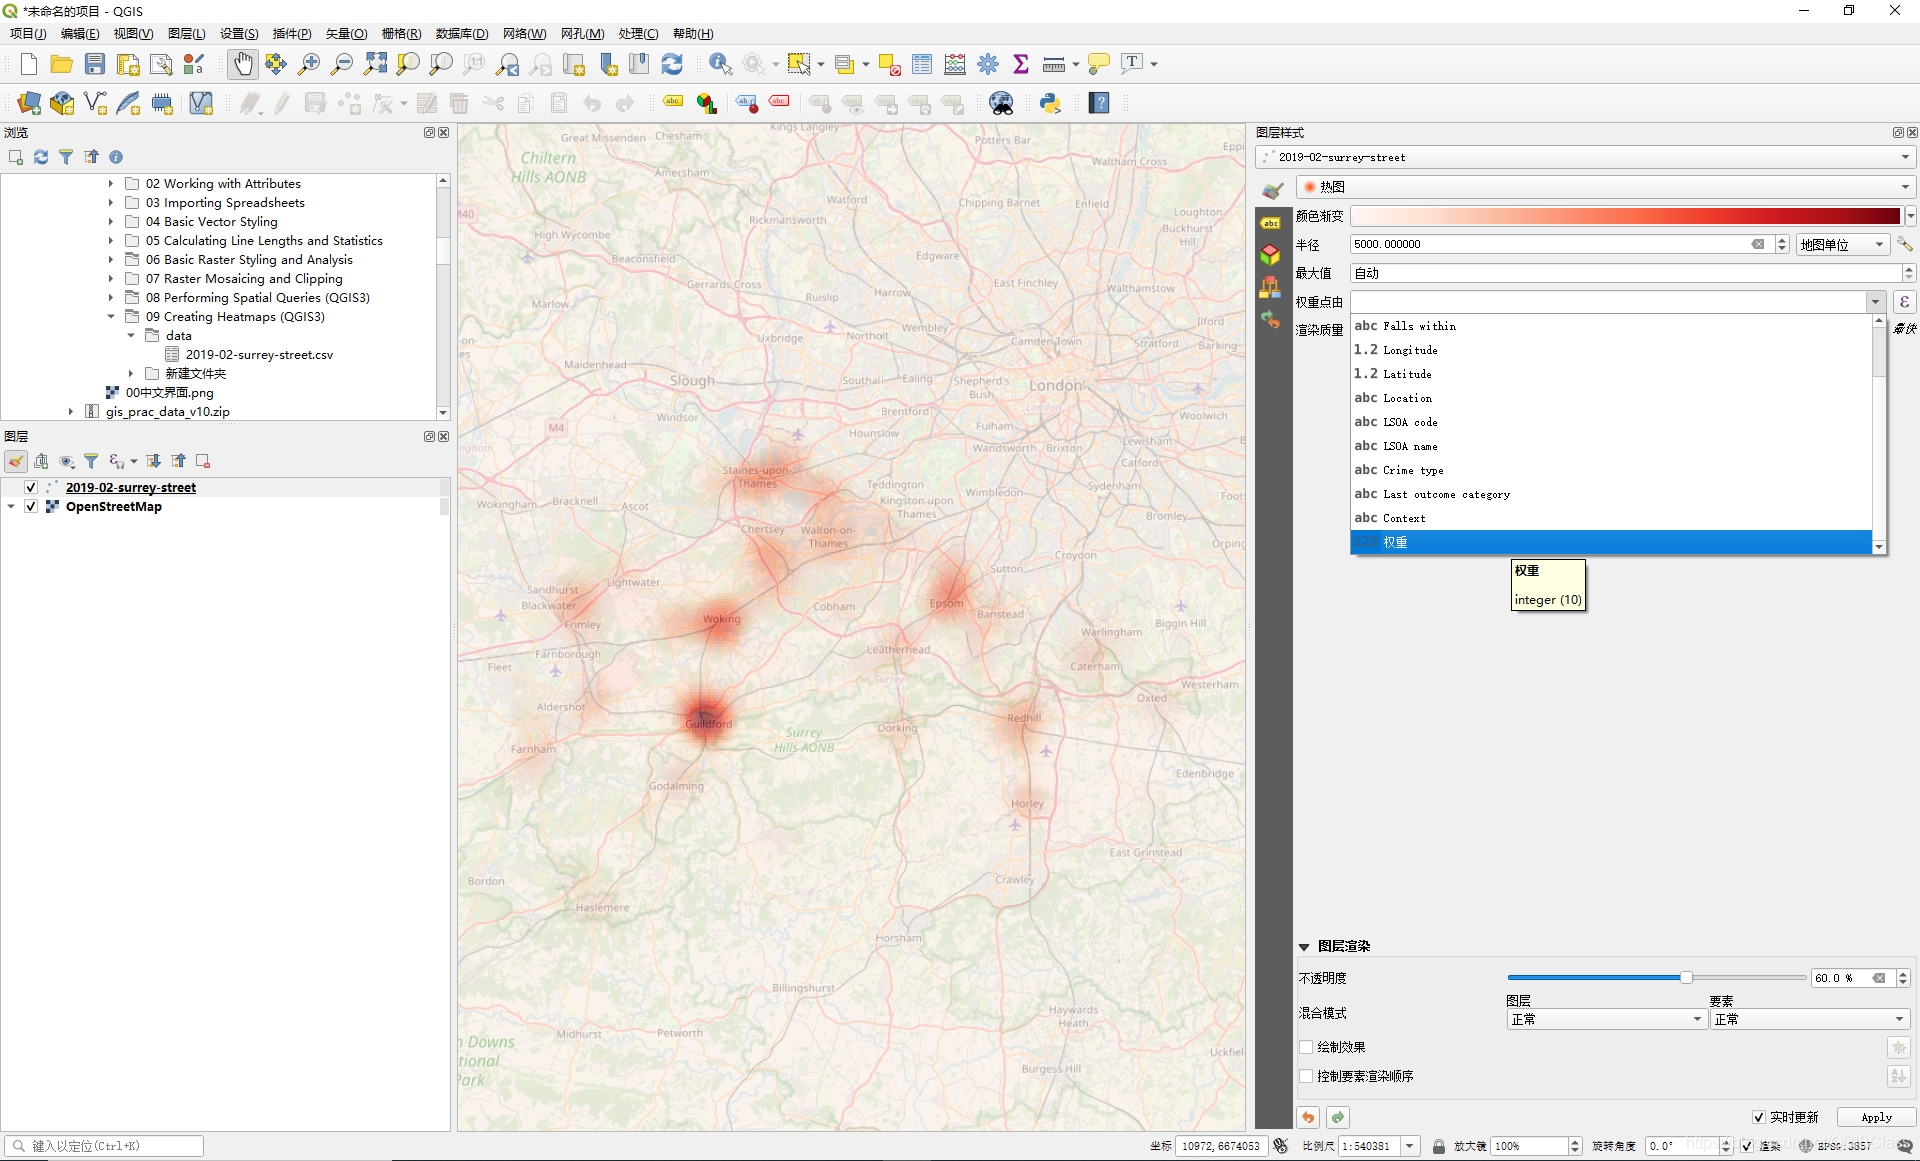Click the Zoom In magnifier icon
1920x1161 pixels.
point(309,64)
